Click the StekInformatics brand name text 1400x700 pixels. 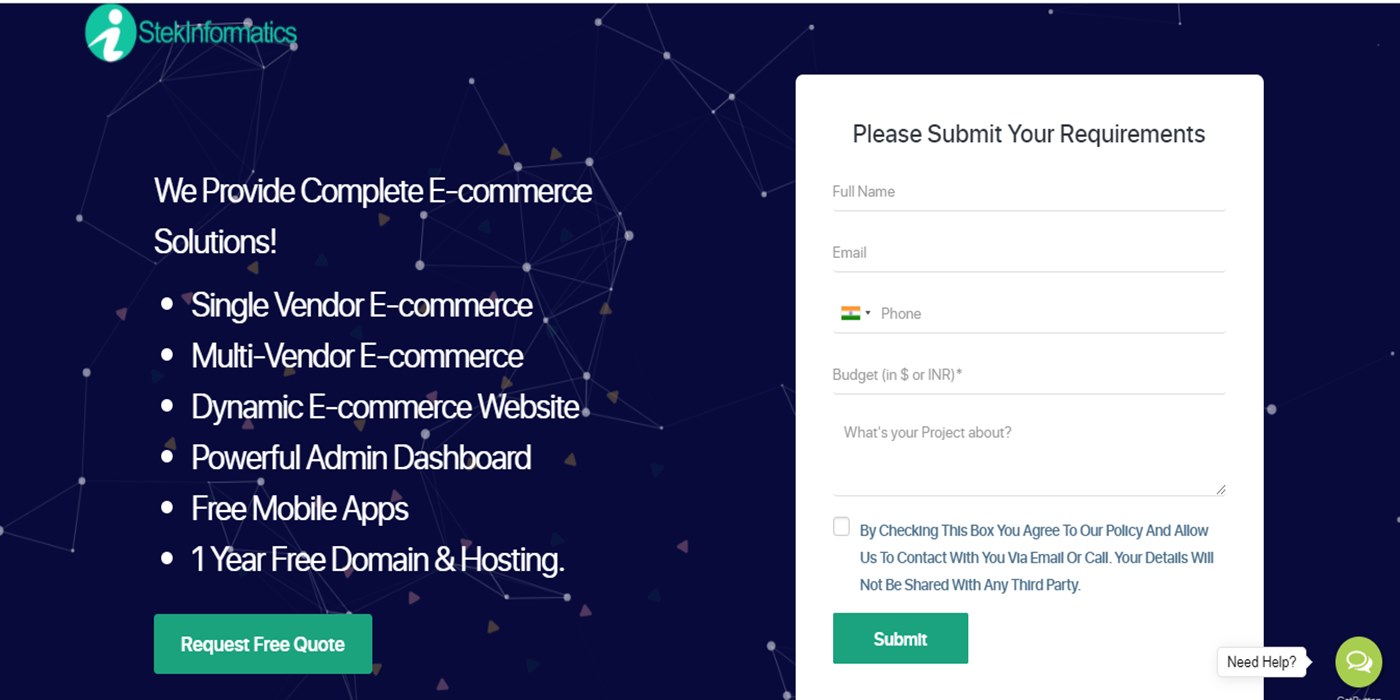[218, 33]
